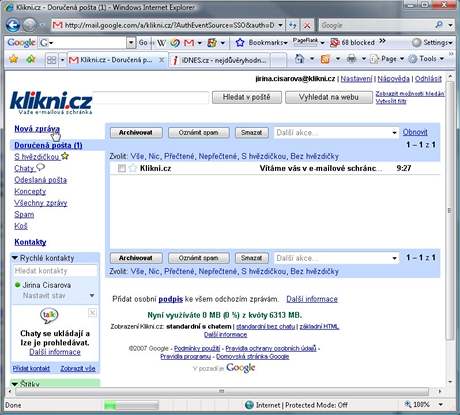Open Odeslaná pošta folder

[x=40, y=180]
